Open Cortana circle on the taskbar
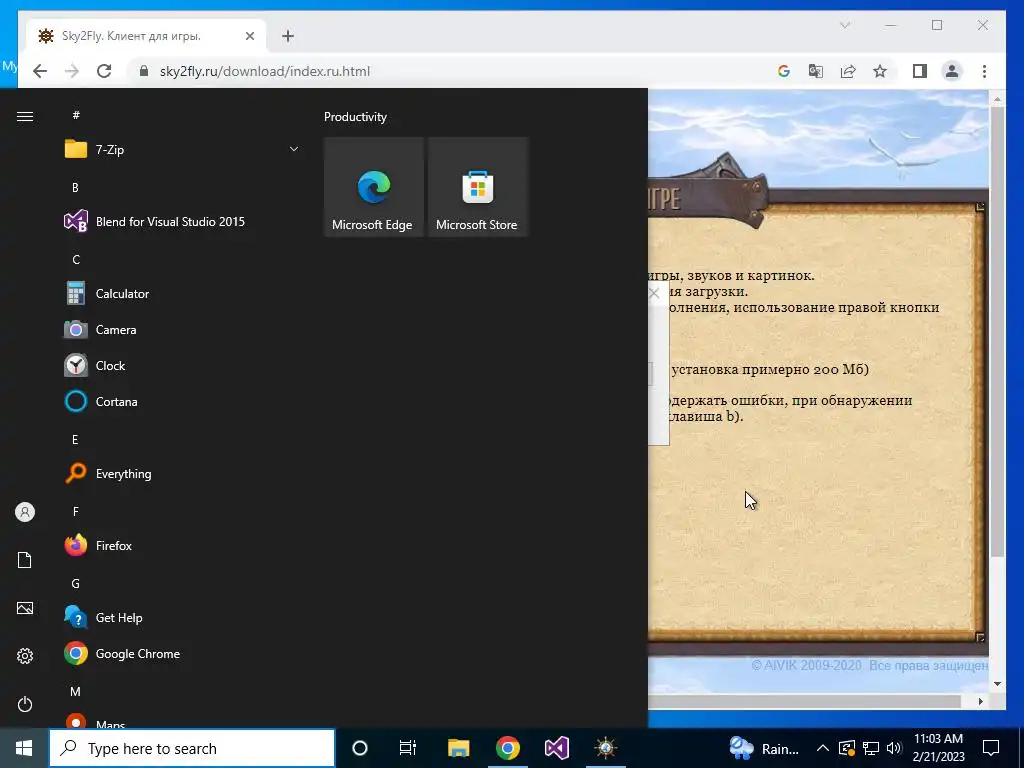This screenshot has height=768, width=1024. [x=360, y=748]
